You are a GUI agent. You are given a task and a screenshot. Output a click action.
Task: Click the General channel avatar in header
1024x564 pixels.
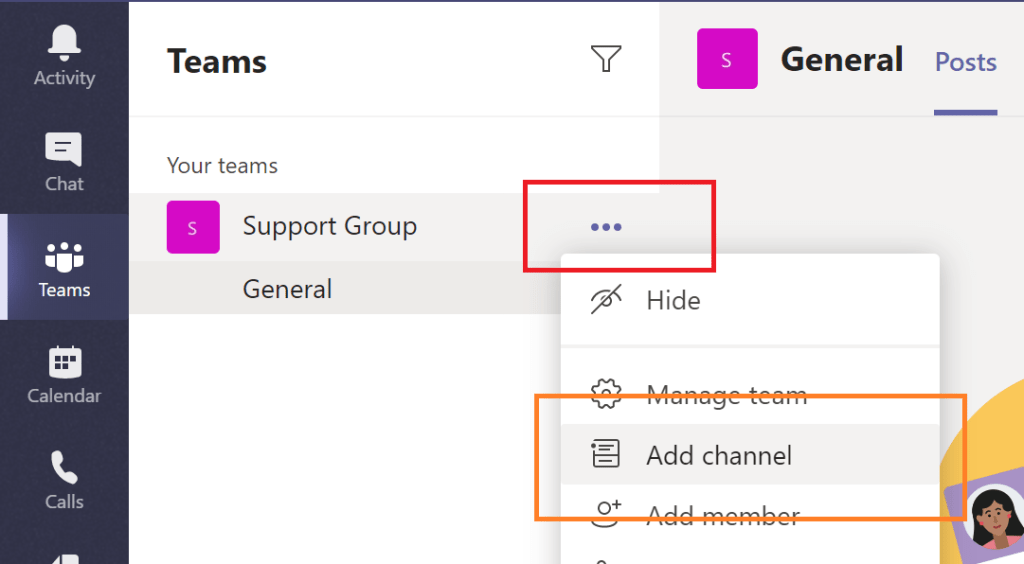tap(727, 59)
